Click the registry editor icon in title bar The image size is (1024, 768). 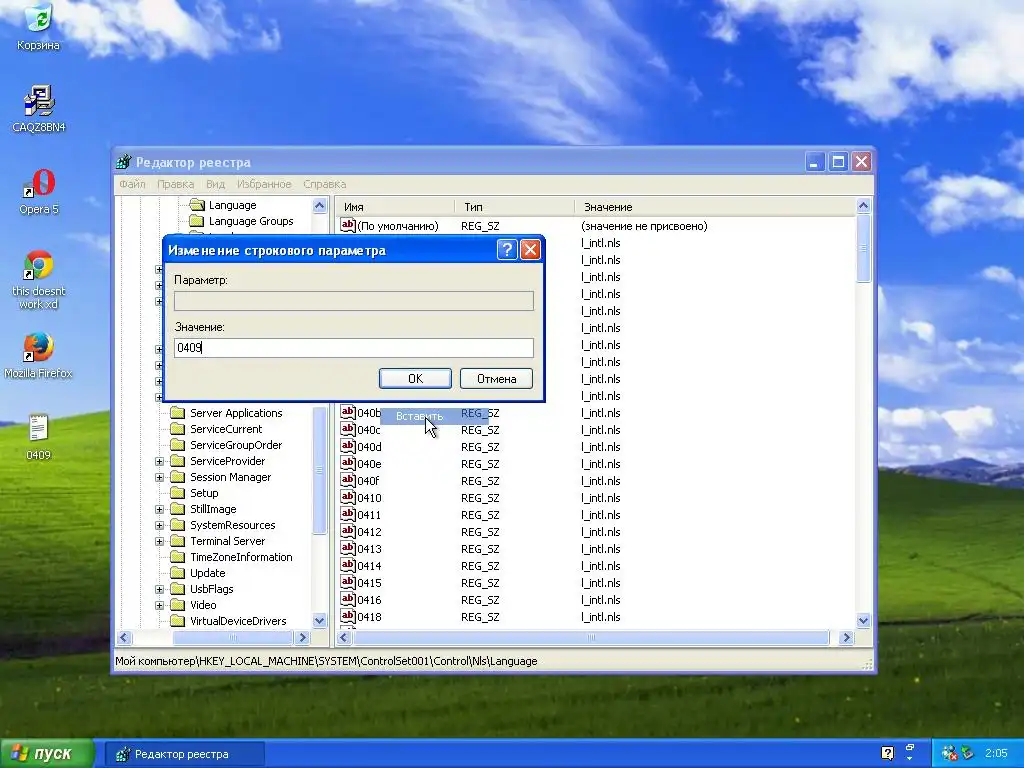(x=123, y=162)
